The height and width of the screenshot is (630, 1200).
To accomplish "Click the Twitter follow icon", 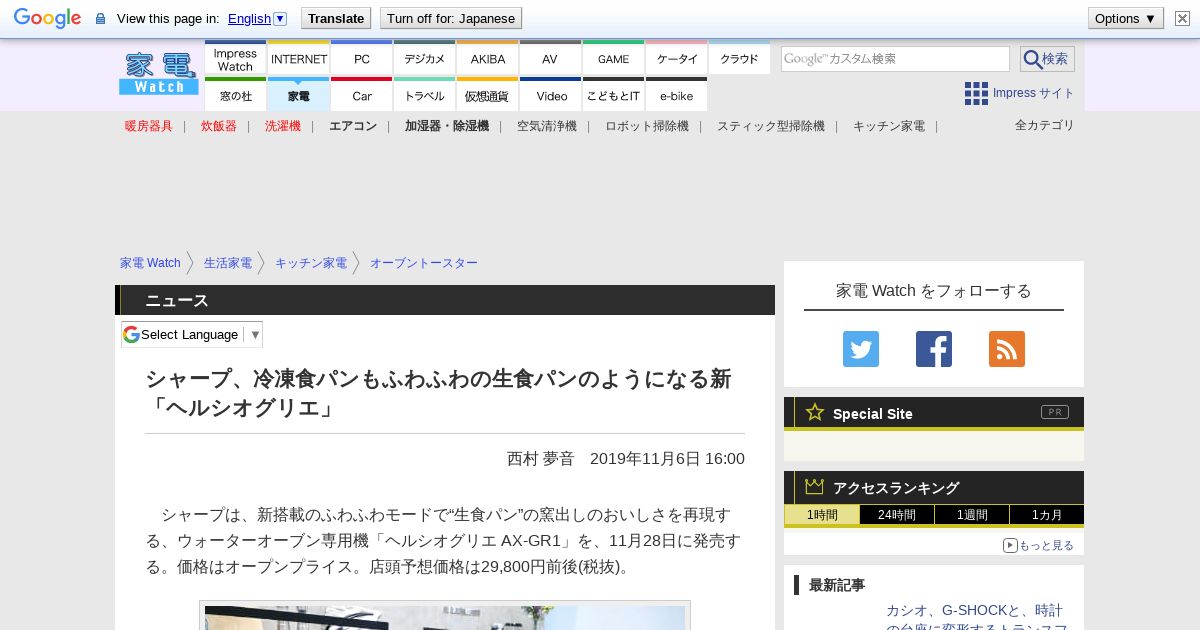I will pyautogui.click(x=861, y=349).
